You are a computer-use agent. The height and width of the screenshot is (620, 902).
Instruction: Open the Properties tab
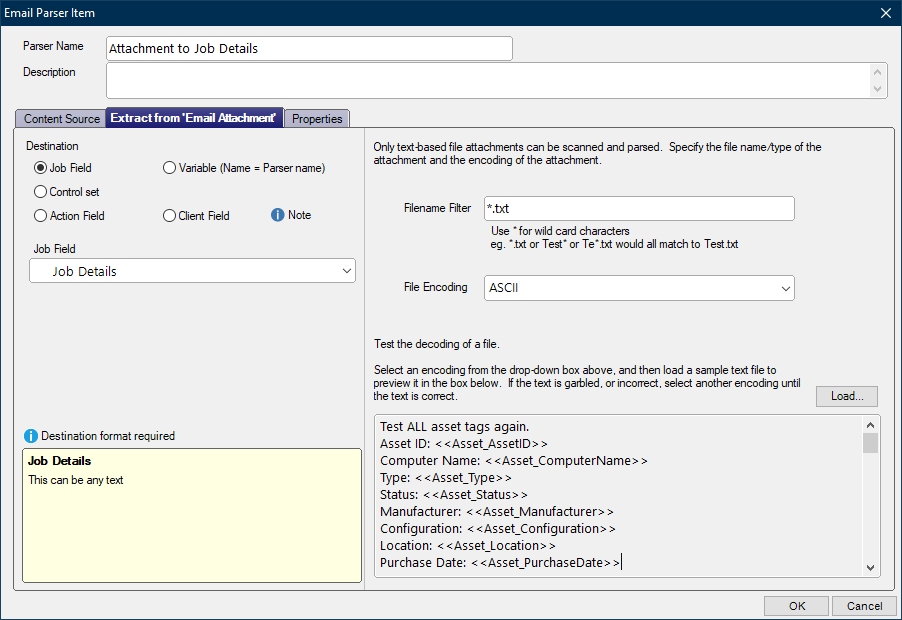pos(317,118)
